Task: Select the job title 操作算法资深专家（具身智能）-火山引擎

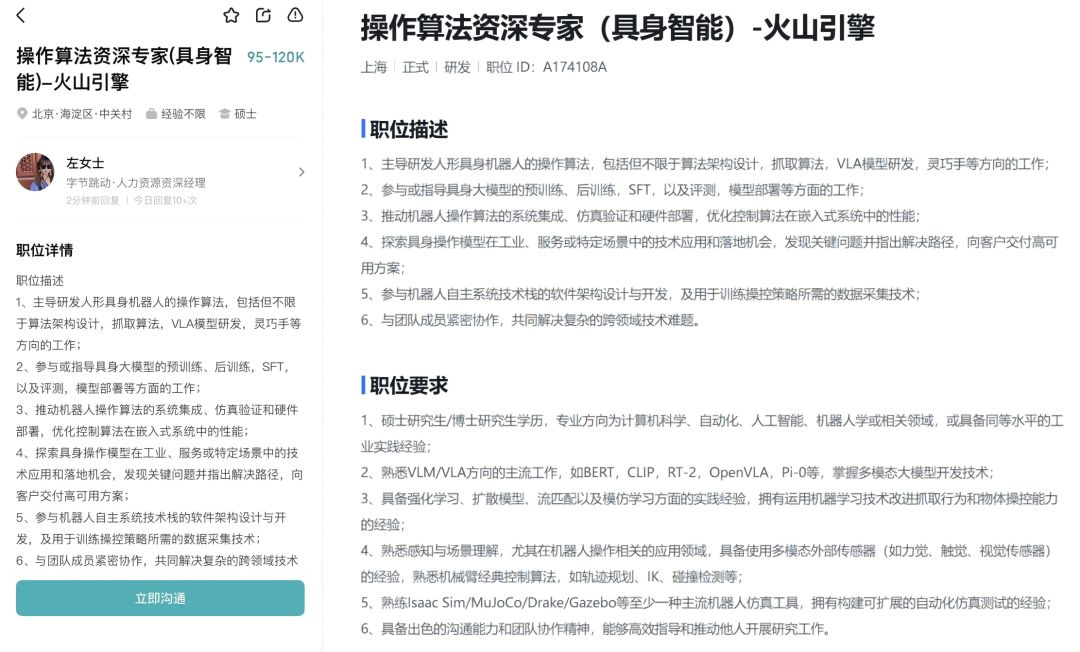Action: (x=617, y=29)
